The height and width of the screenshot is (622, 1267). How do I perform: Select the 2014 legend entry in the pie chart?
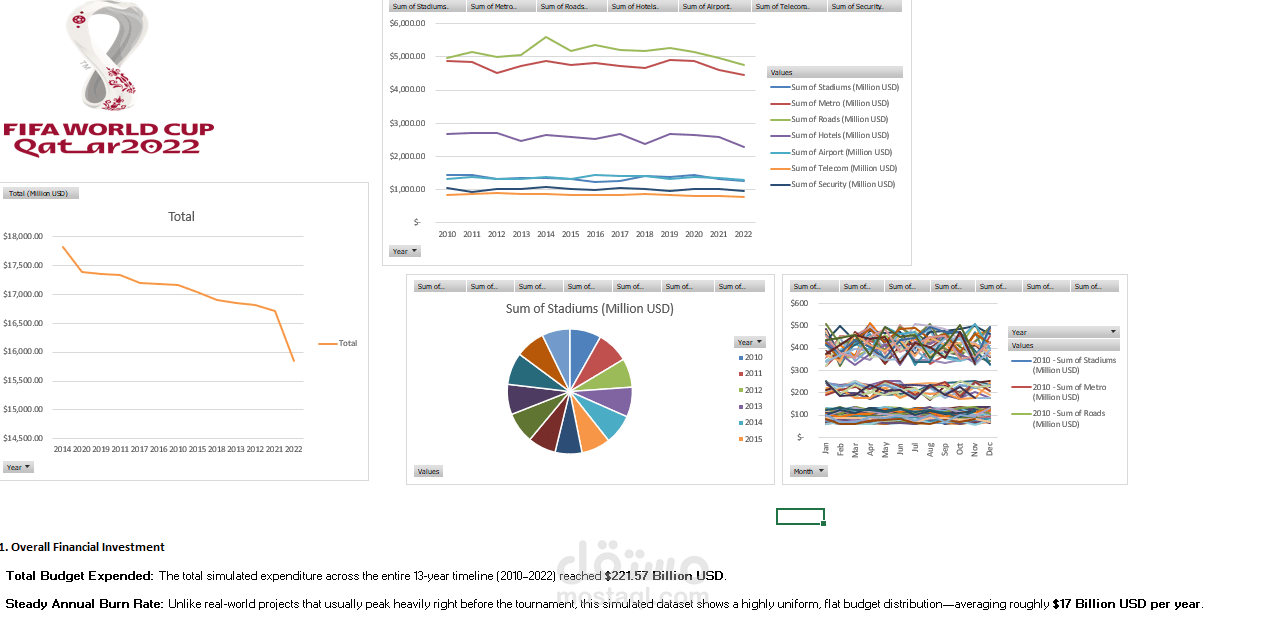[x=750, y=422]
